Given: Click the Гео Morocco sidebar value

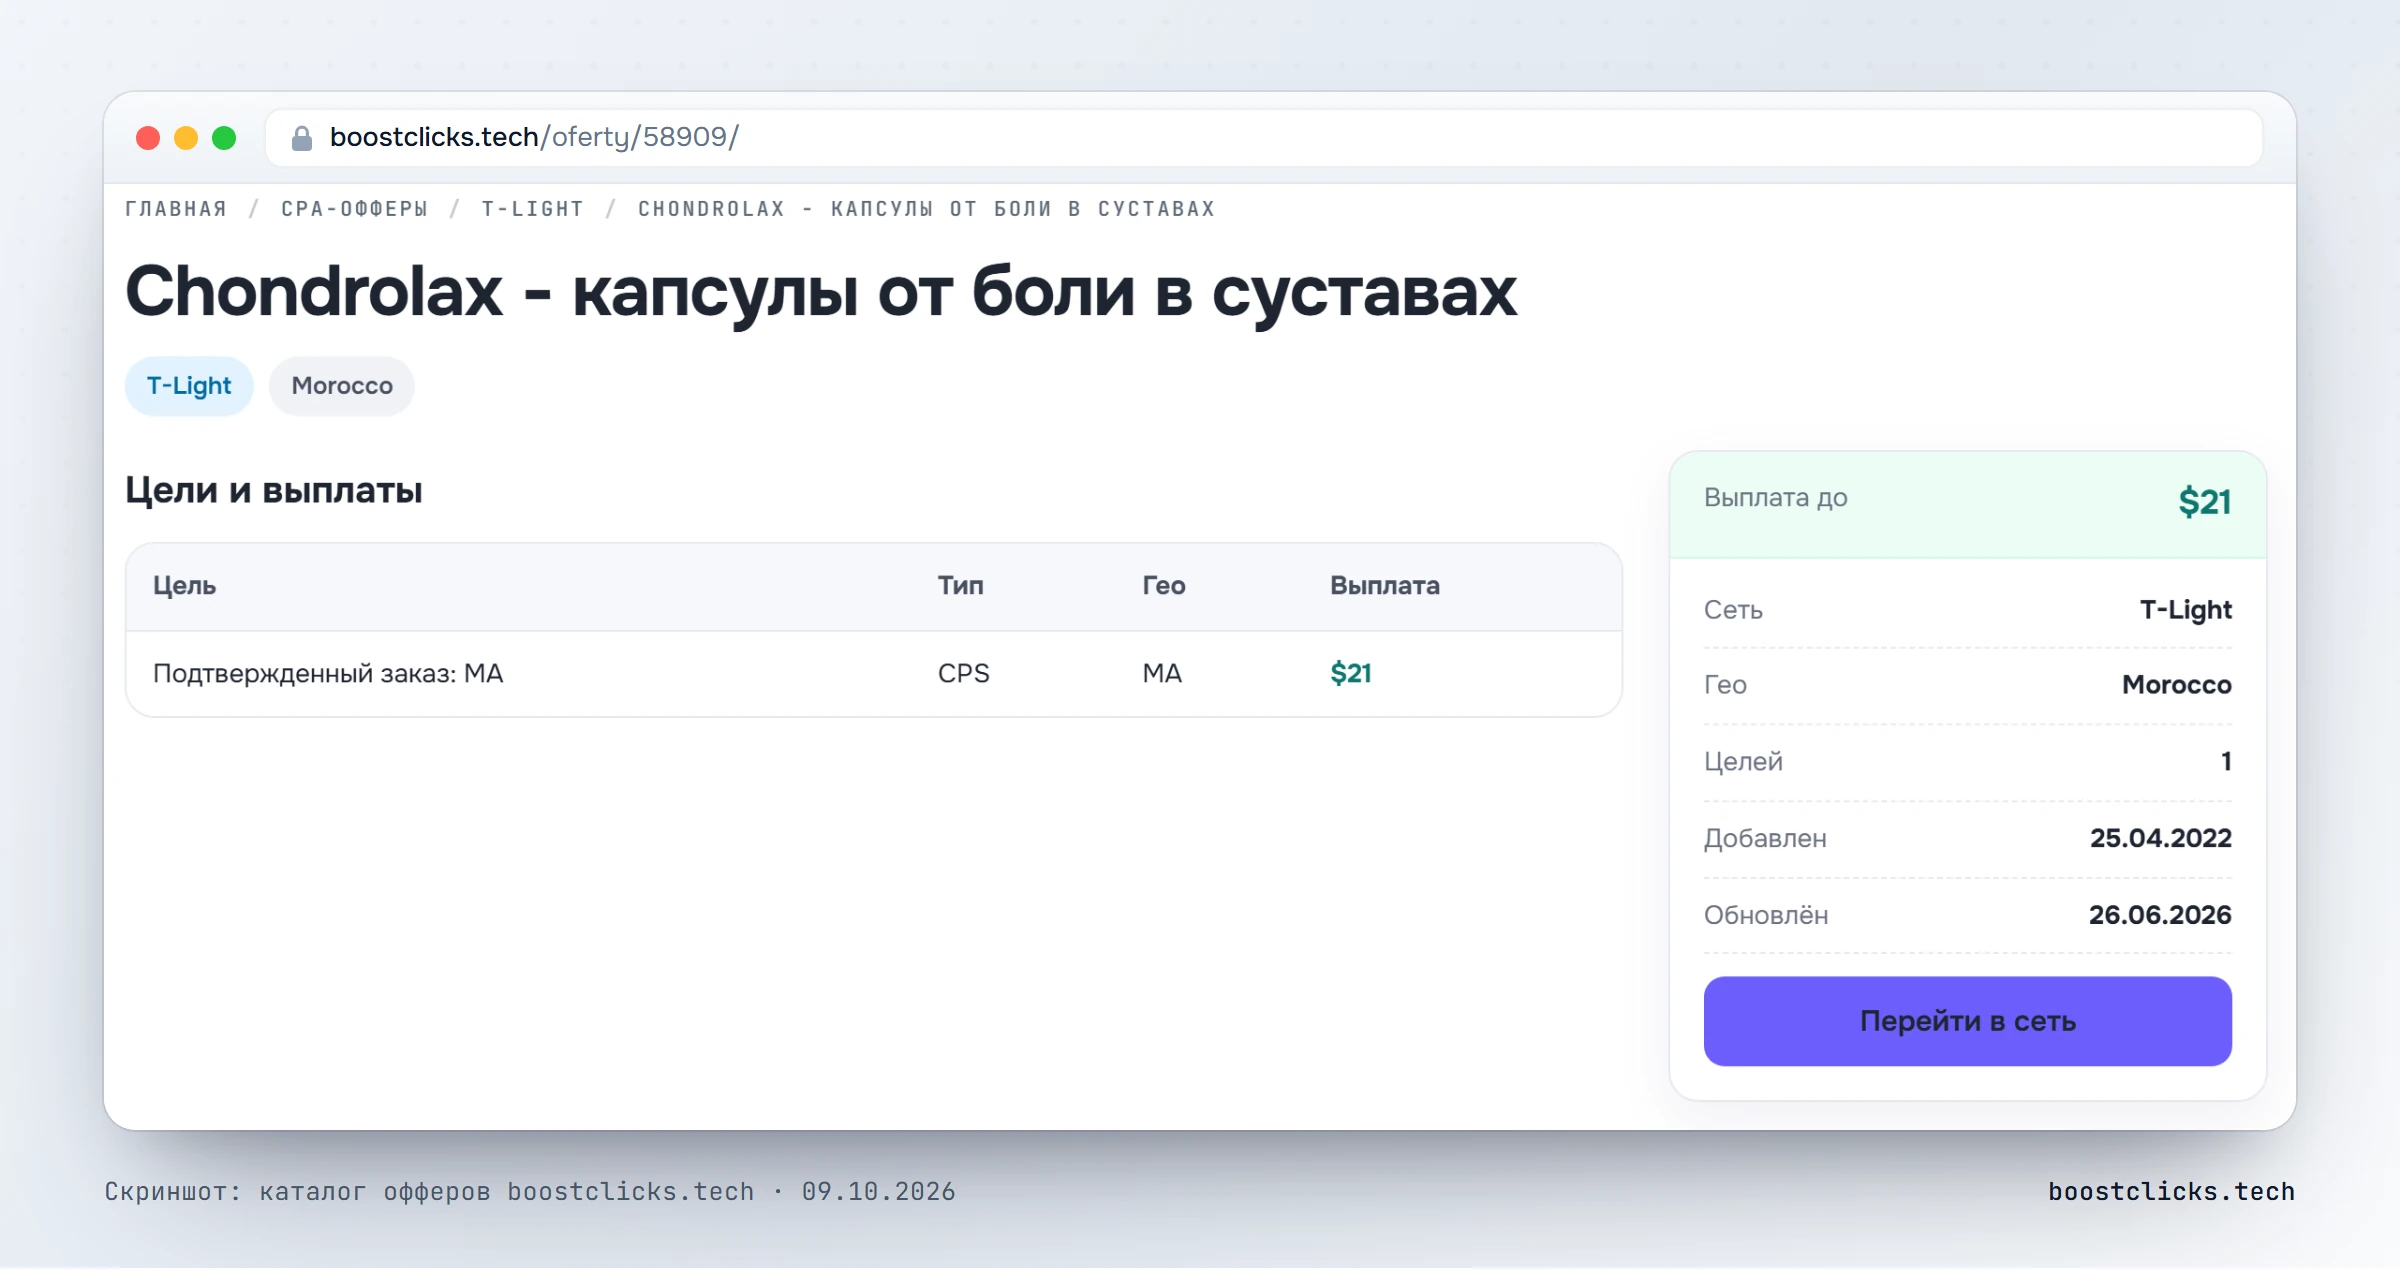Looking at the screenshot, I should (2176, 686).
